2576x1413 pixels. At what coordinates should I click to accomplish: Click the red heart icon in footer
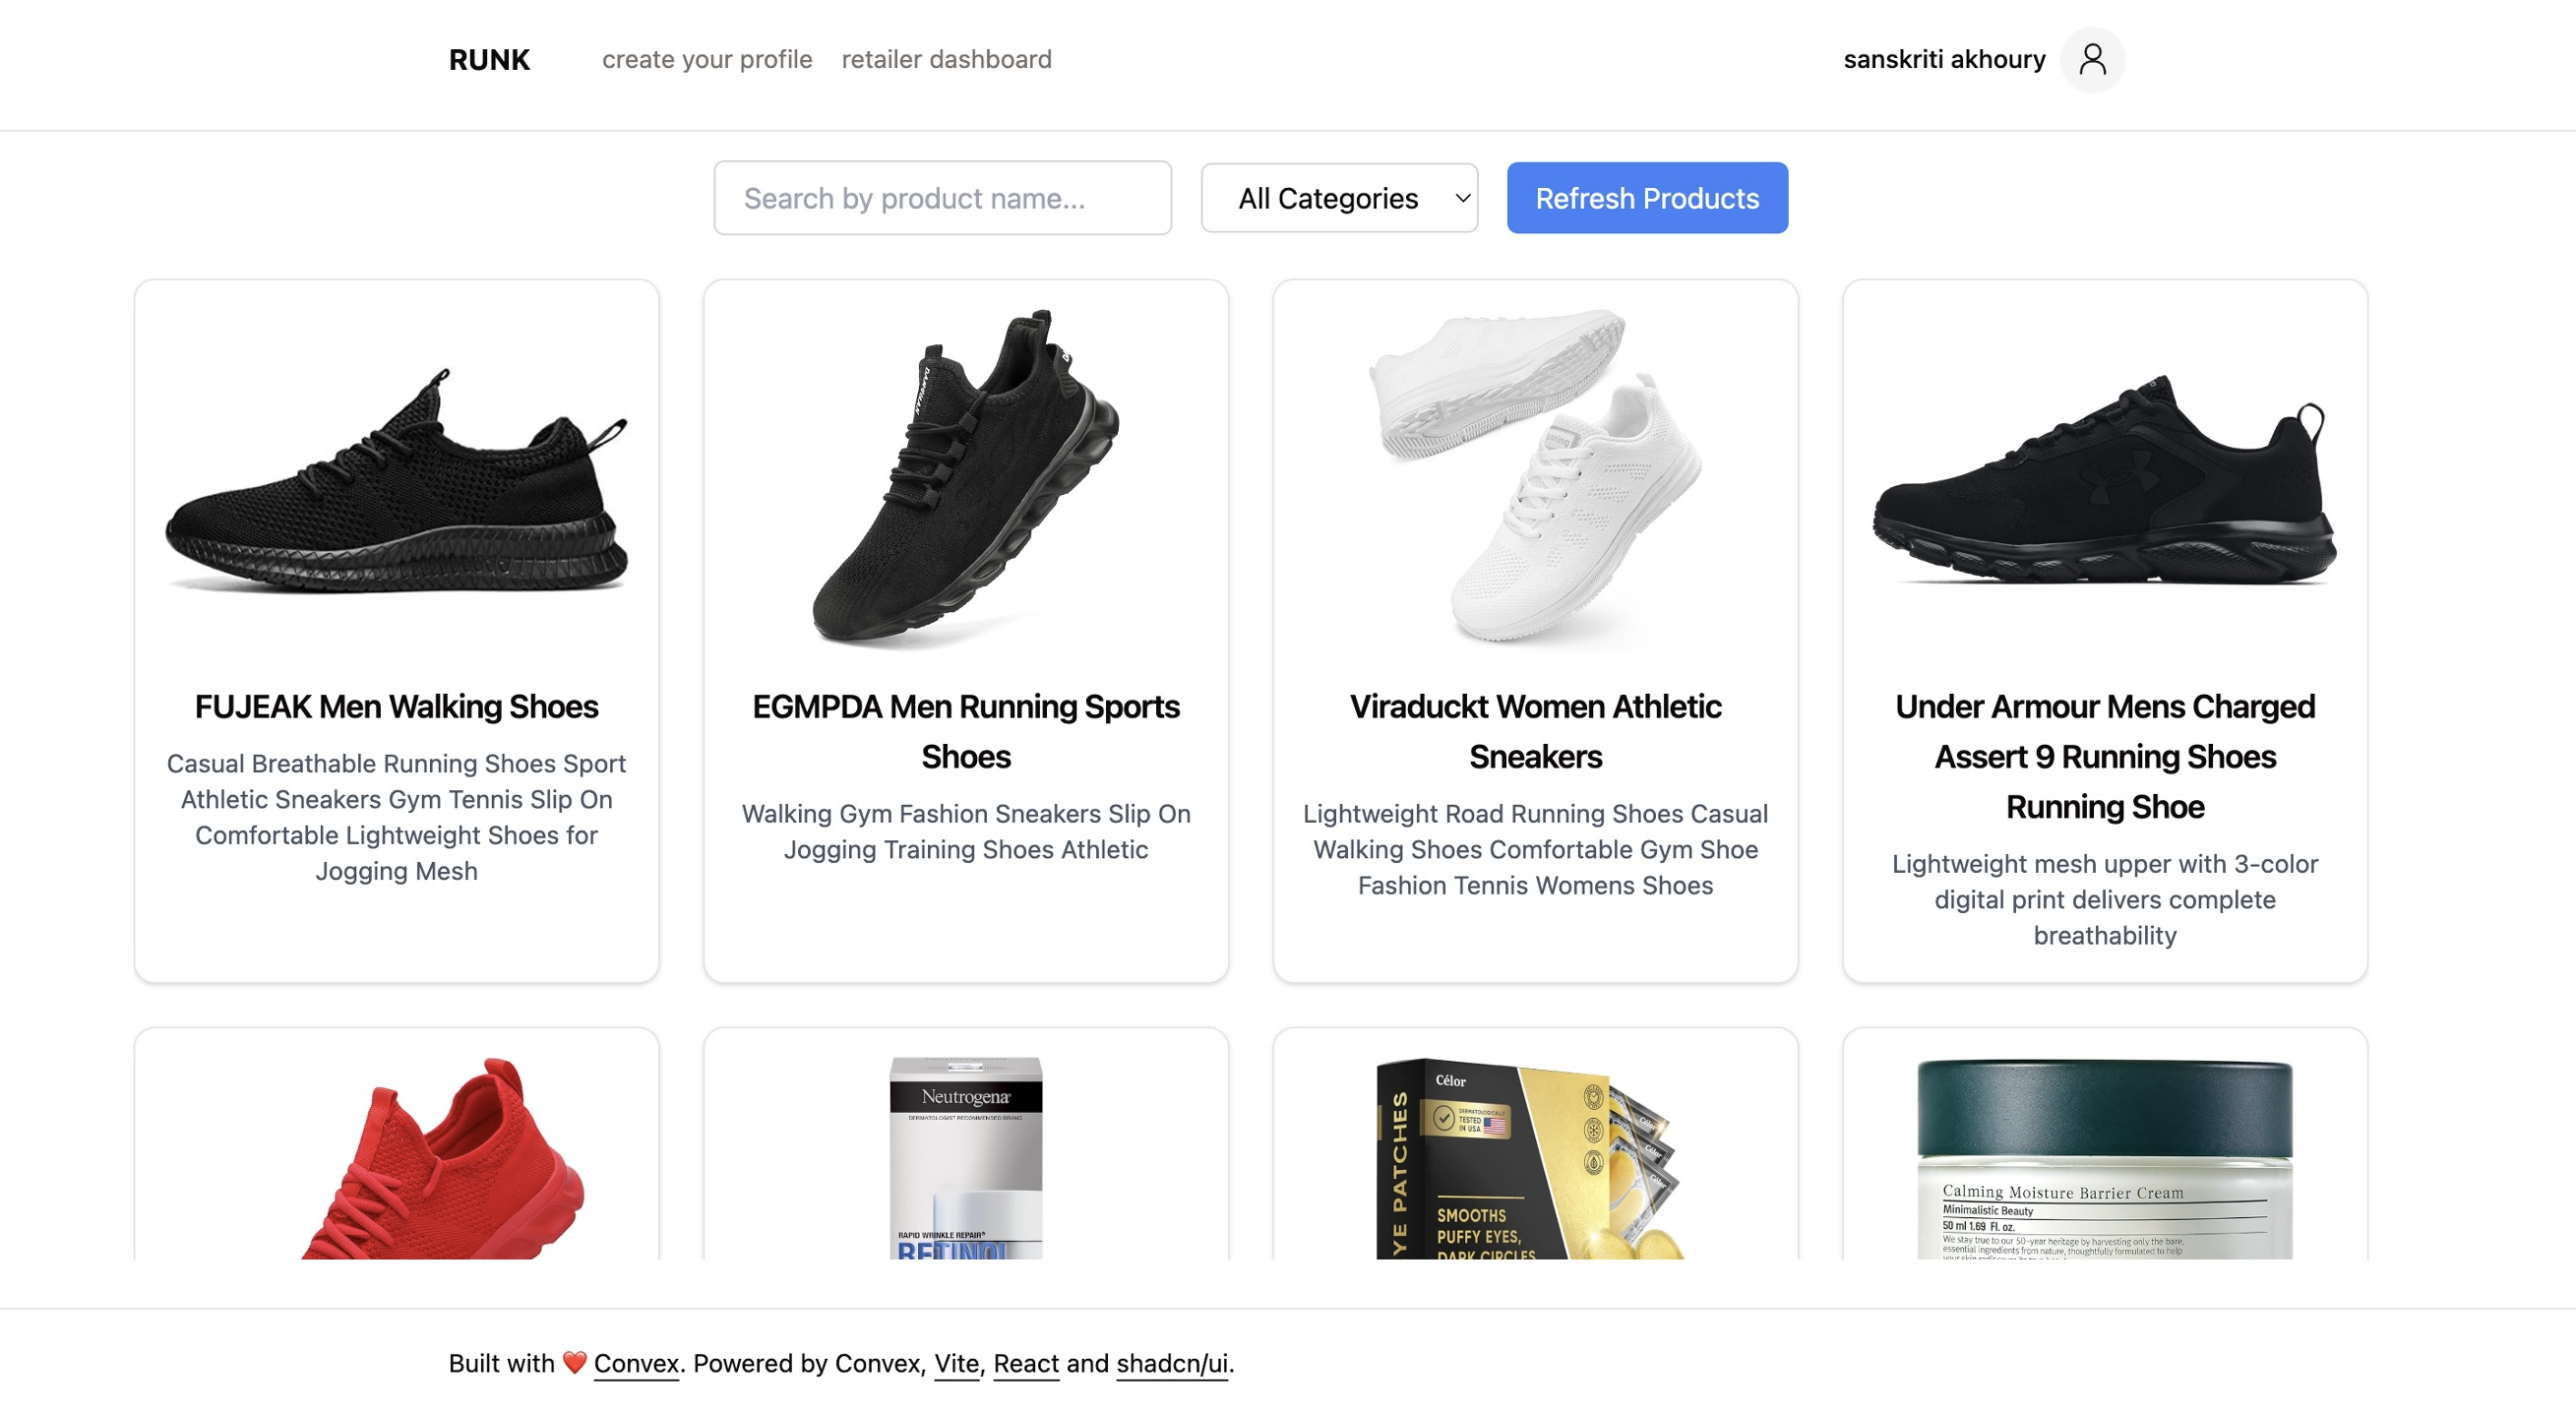click(x=574, y=1363)
